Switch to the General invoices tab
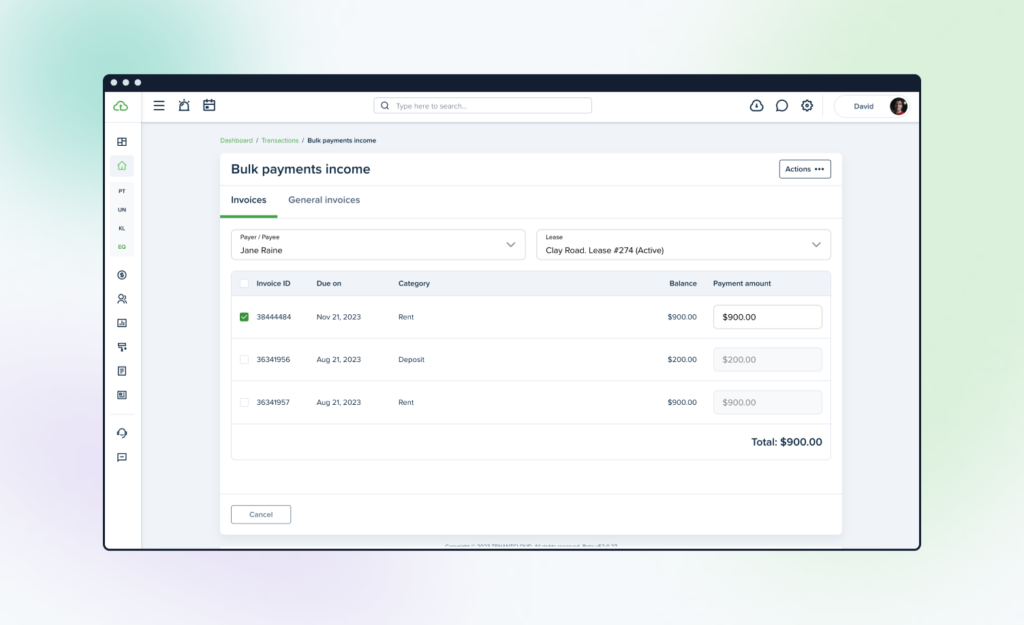Screen dimensions: 1024x625 [324, 200]
